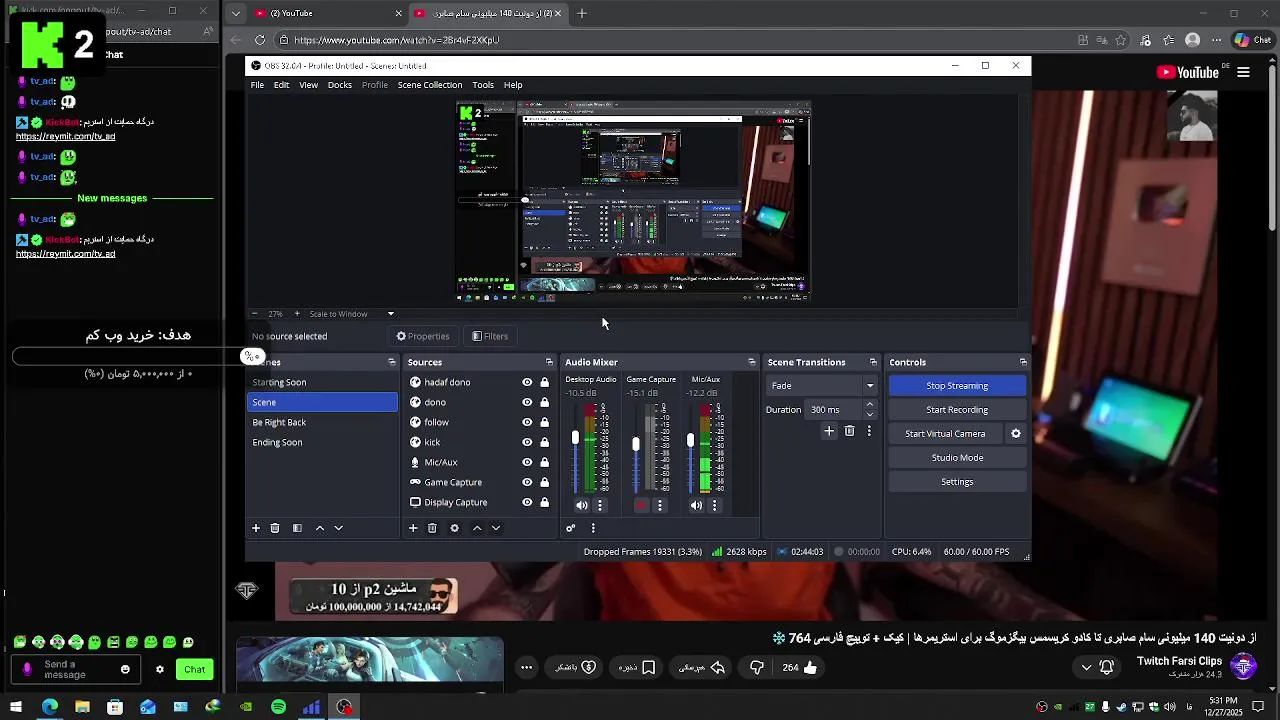
Task: Pop out the Sources dock panel
Action: (x=549, y=362)
